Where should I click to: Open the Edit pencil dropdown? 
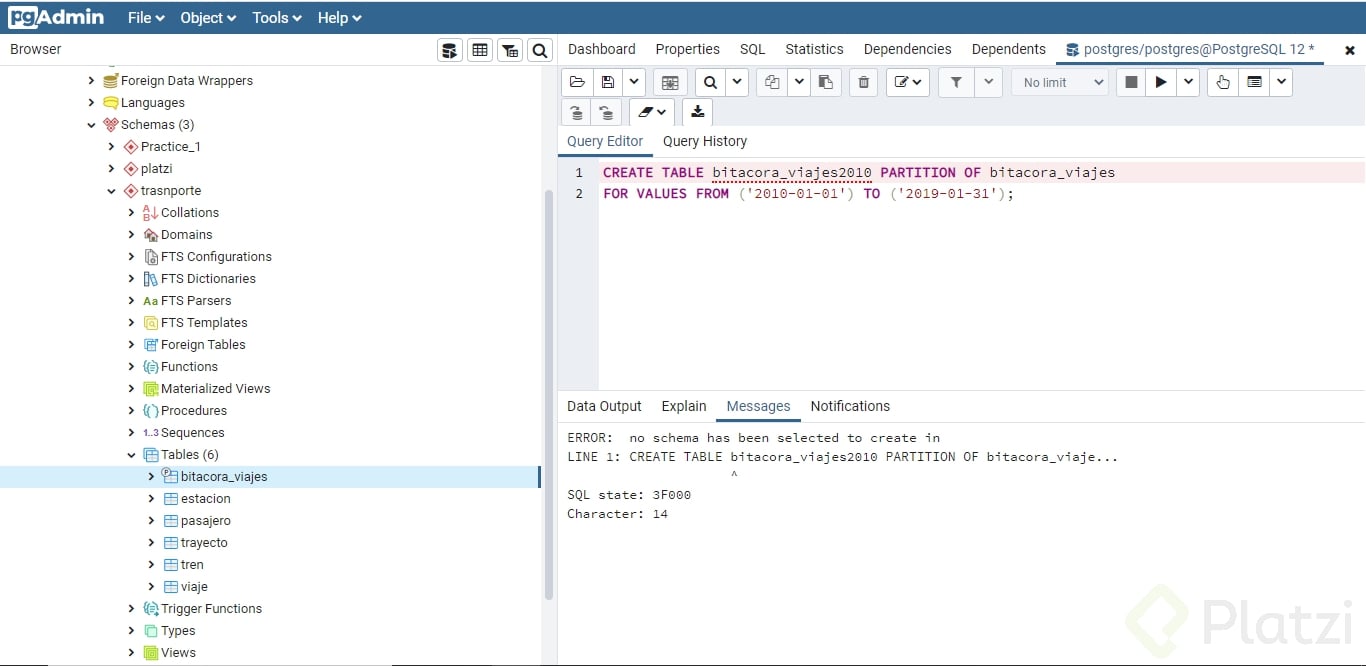pos(908,82)
